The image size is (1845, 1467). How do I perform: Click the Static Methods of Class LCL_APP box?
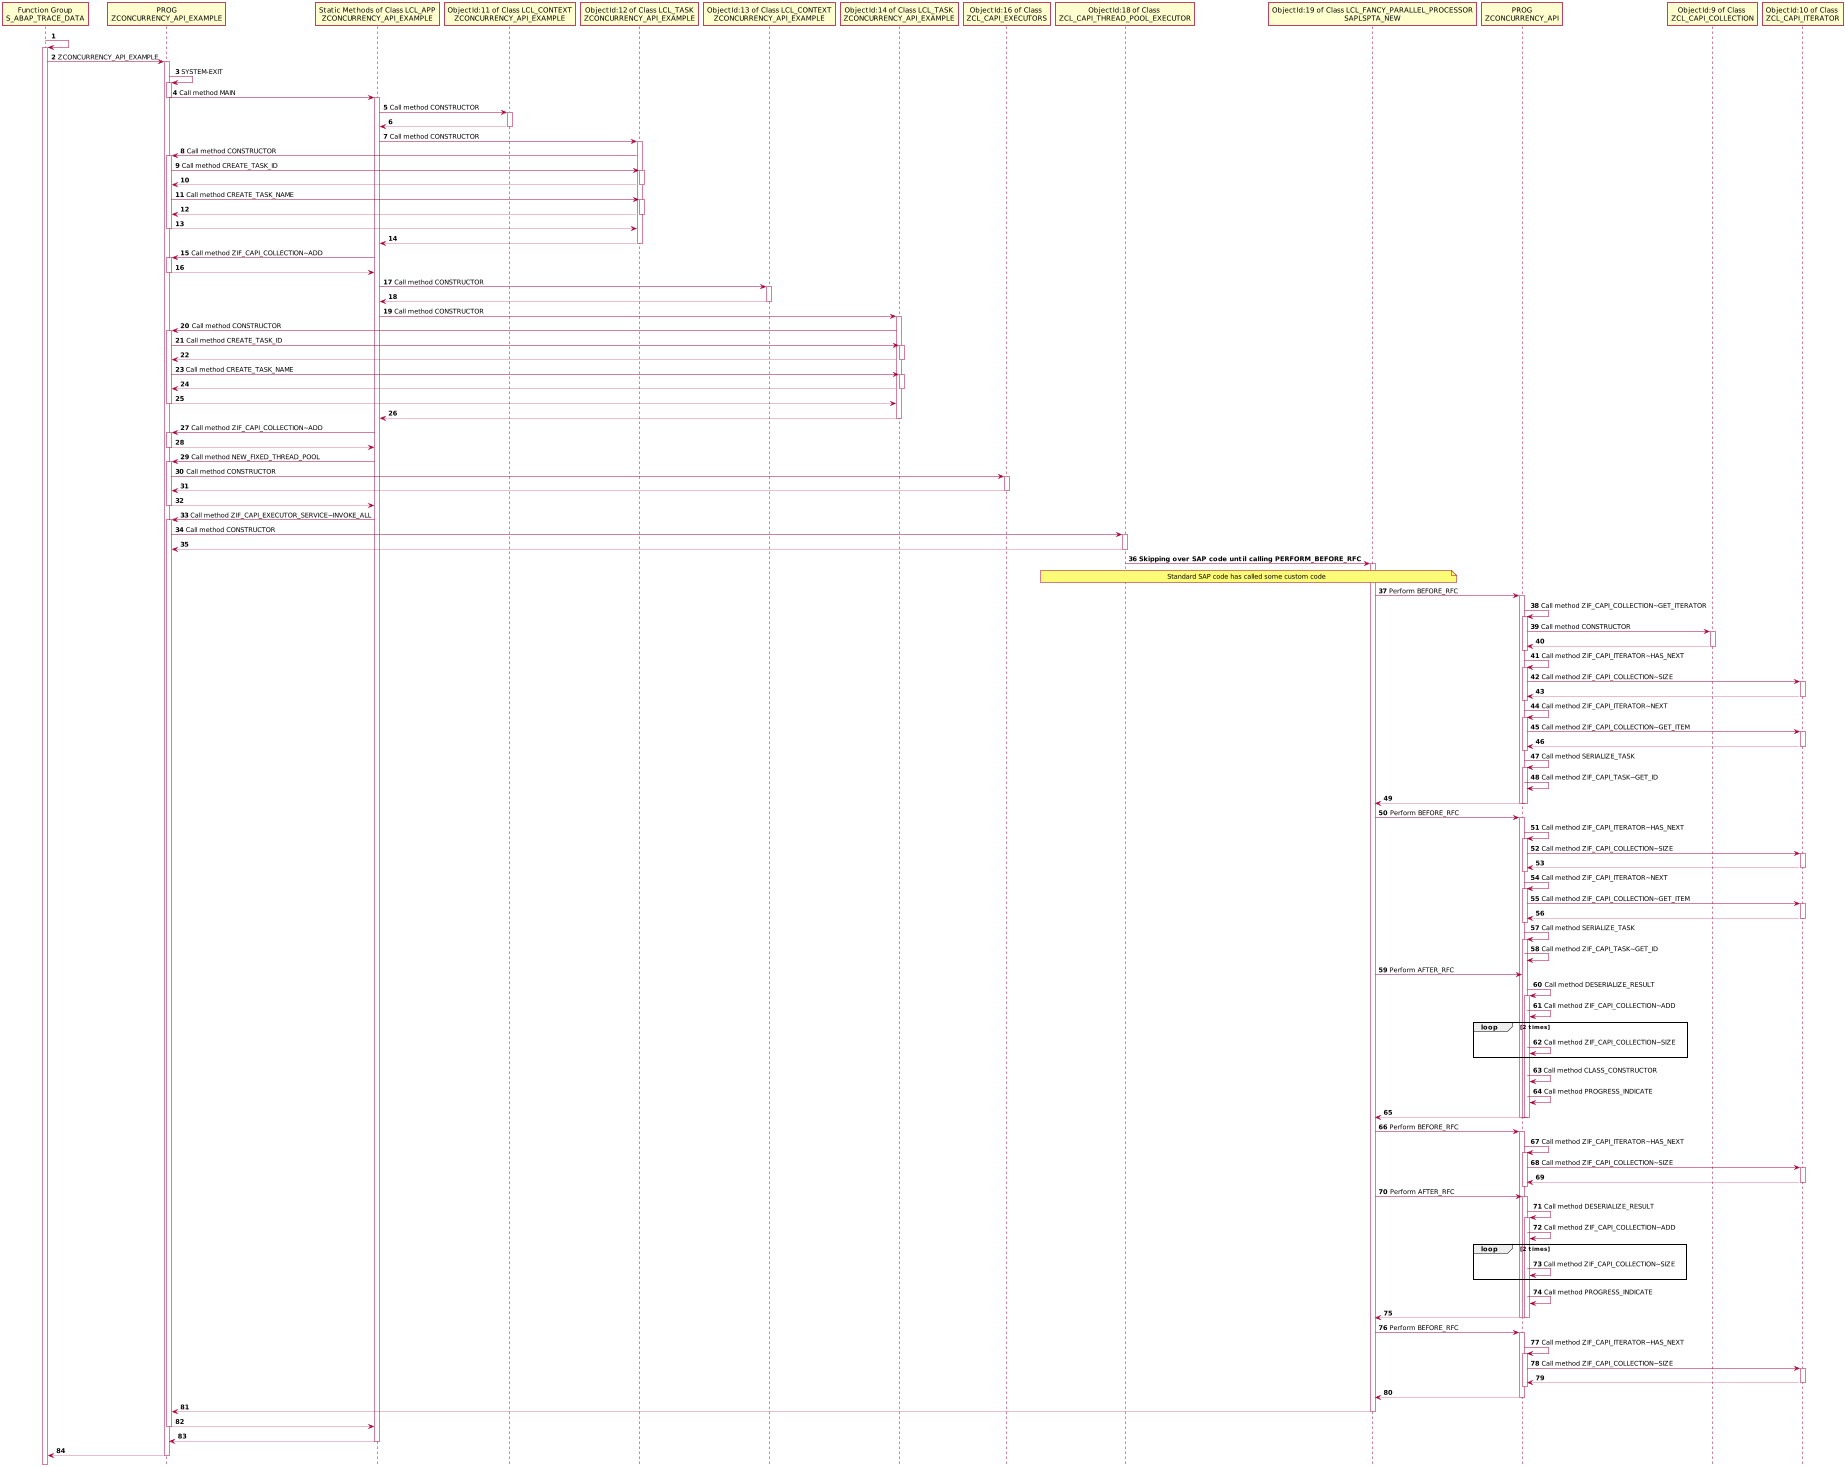[377, 14]
